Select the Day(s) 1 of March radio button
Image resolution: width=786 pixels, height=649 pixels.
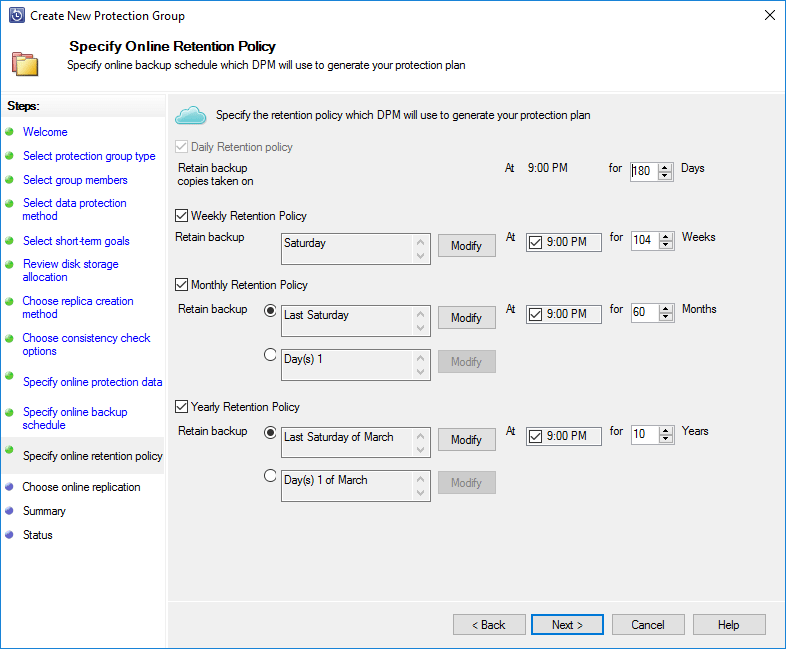click(270, 476)
